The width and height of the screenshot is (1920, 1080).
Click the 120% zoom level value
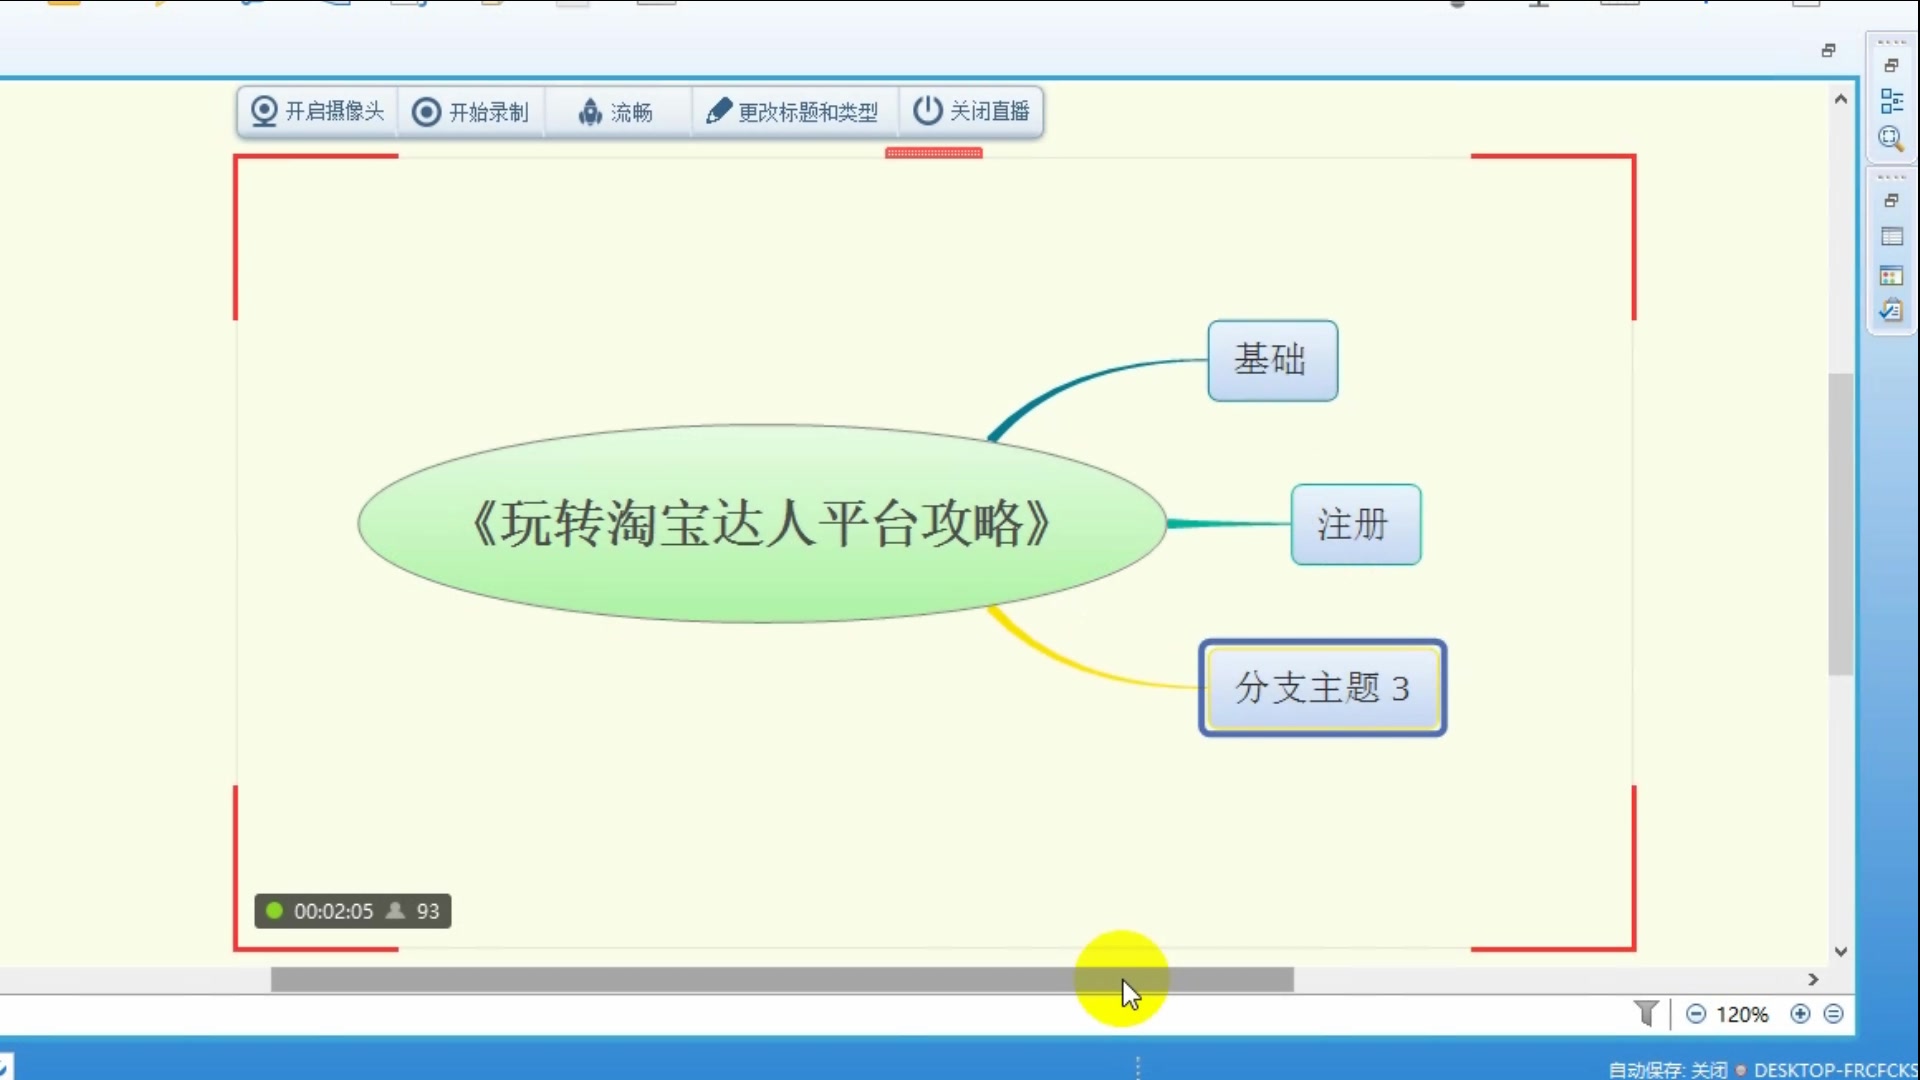(1742, 1014)
